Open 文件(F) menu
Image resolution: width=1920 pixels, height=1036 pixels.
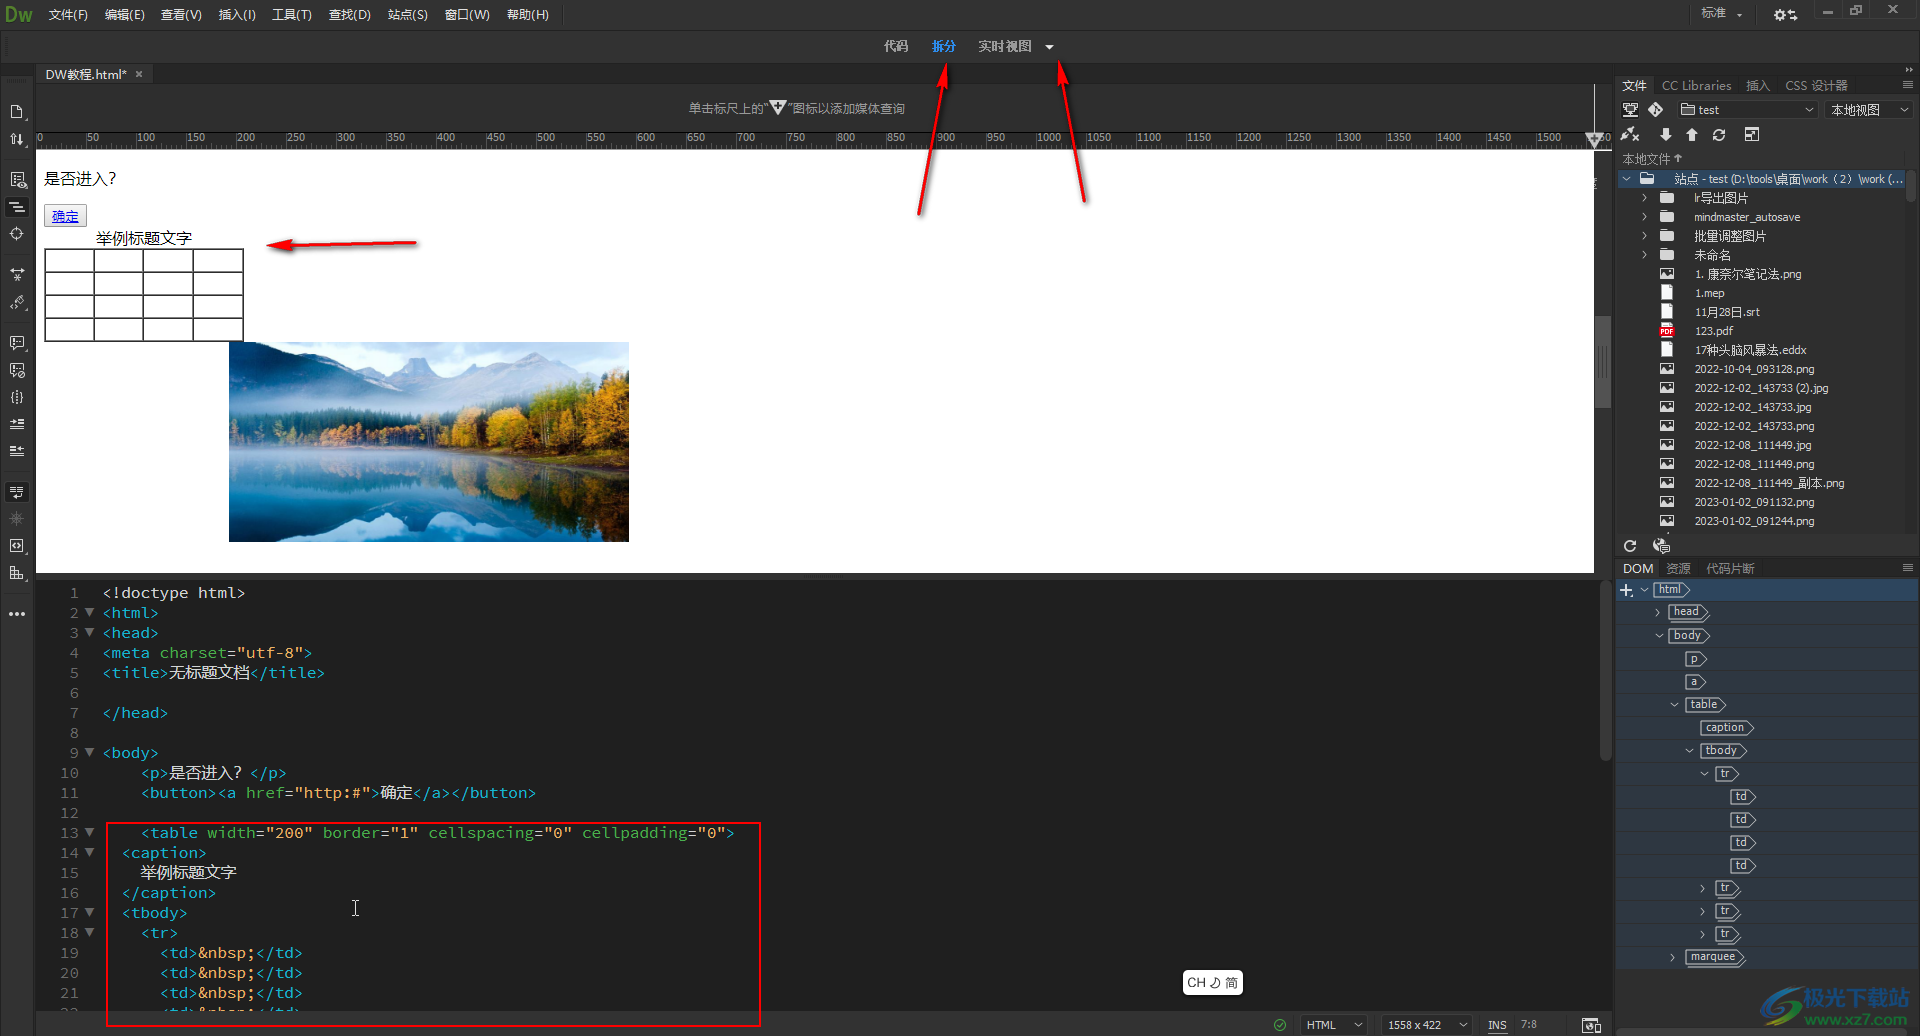coord(68,15)
